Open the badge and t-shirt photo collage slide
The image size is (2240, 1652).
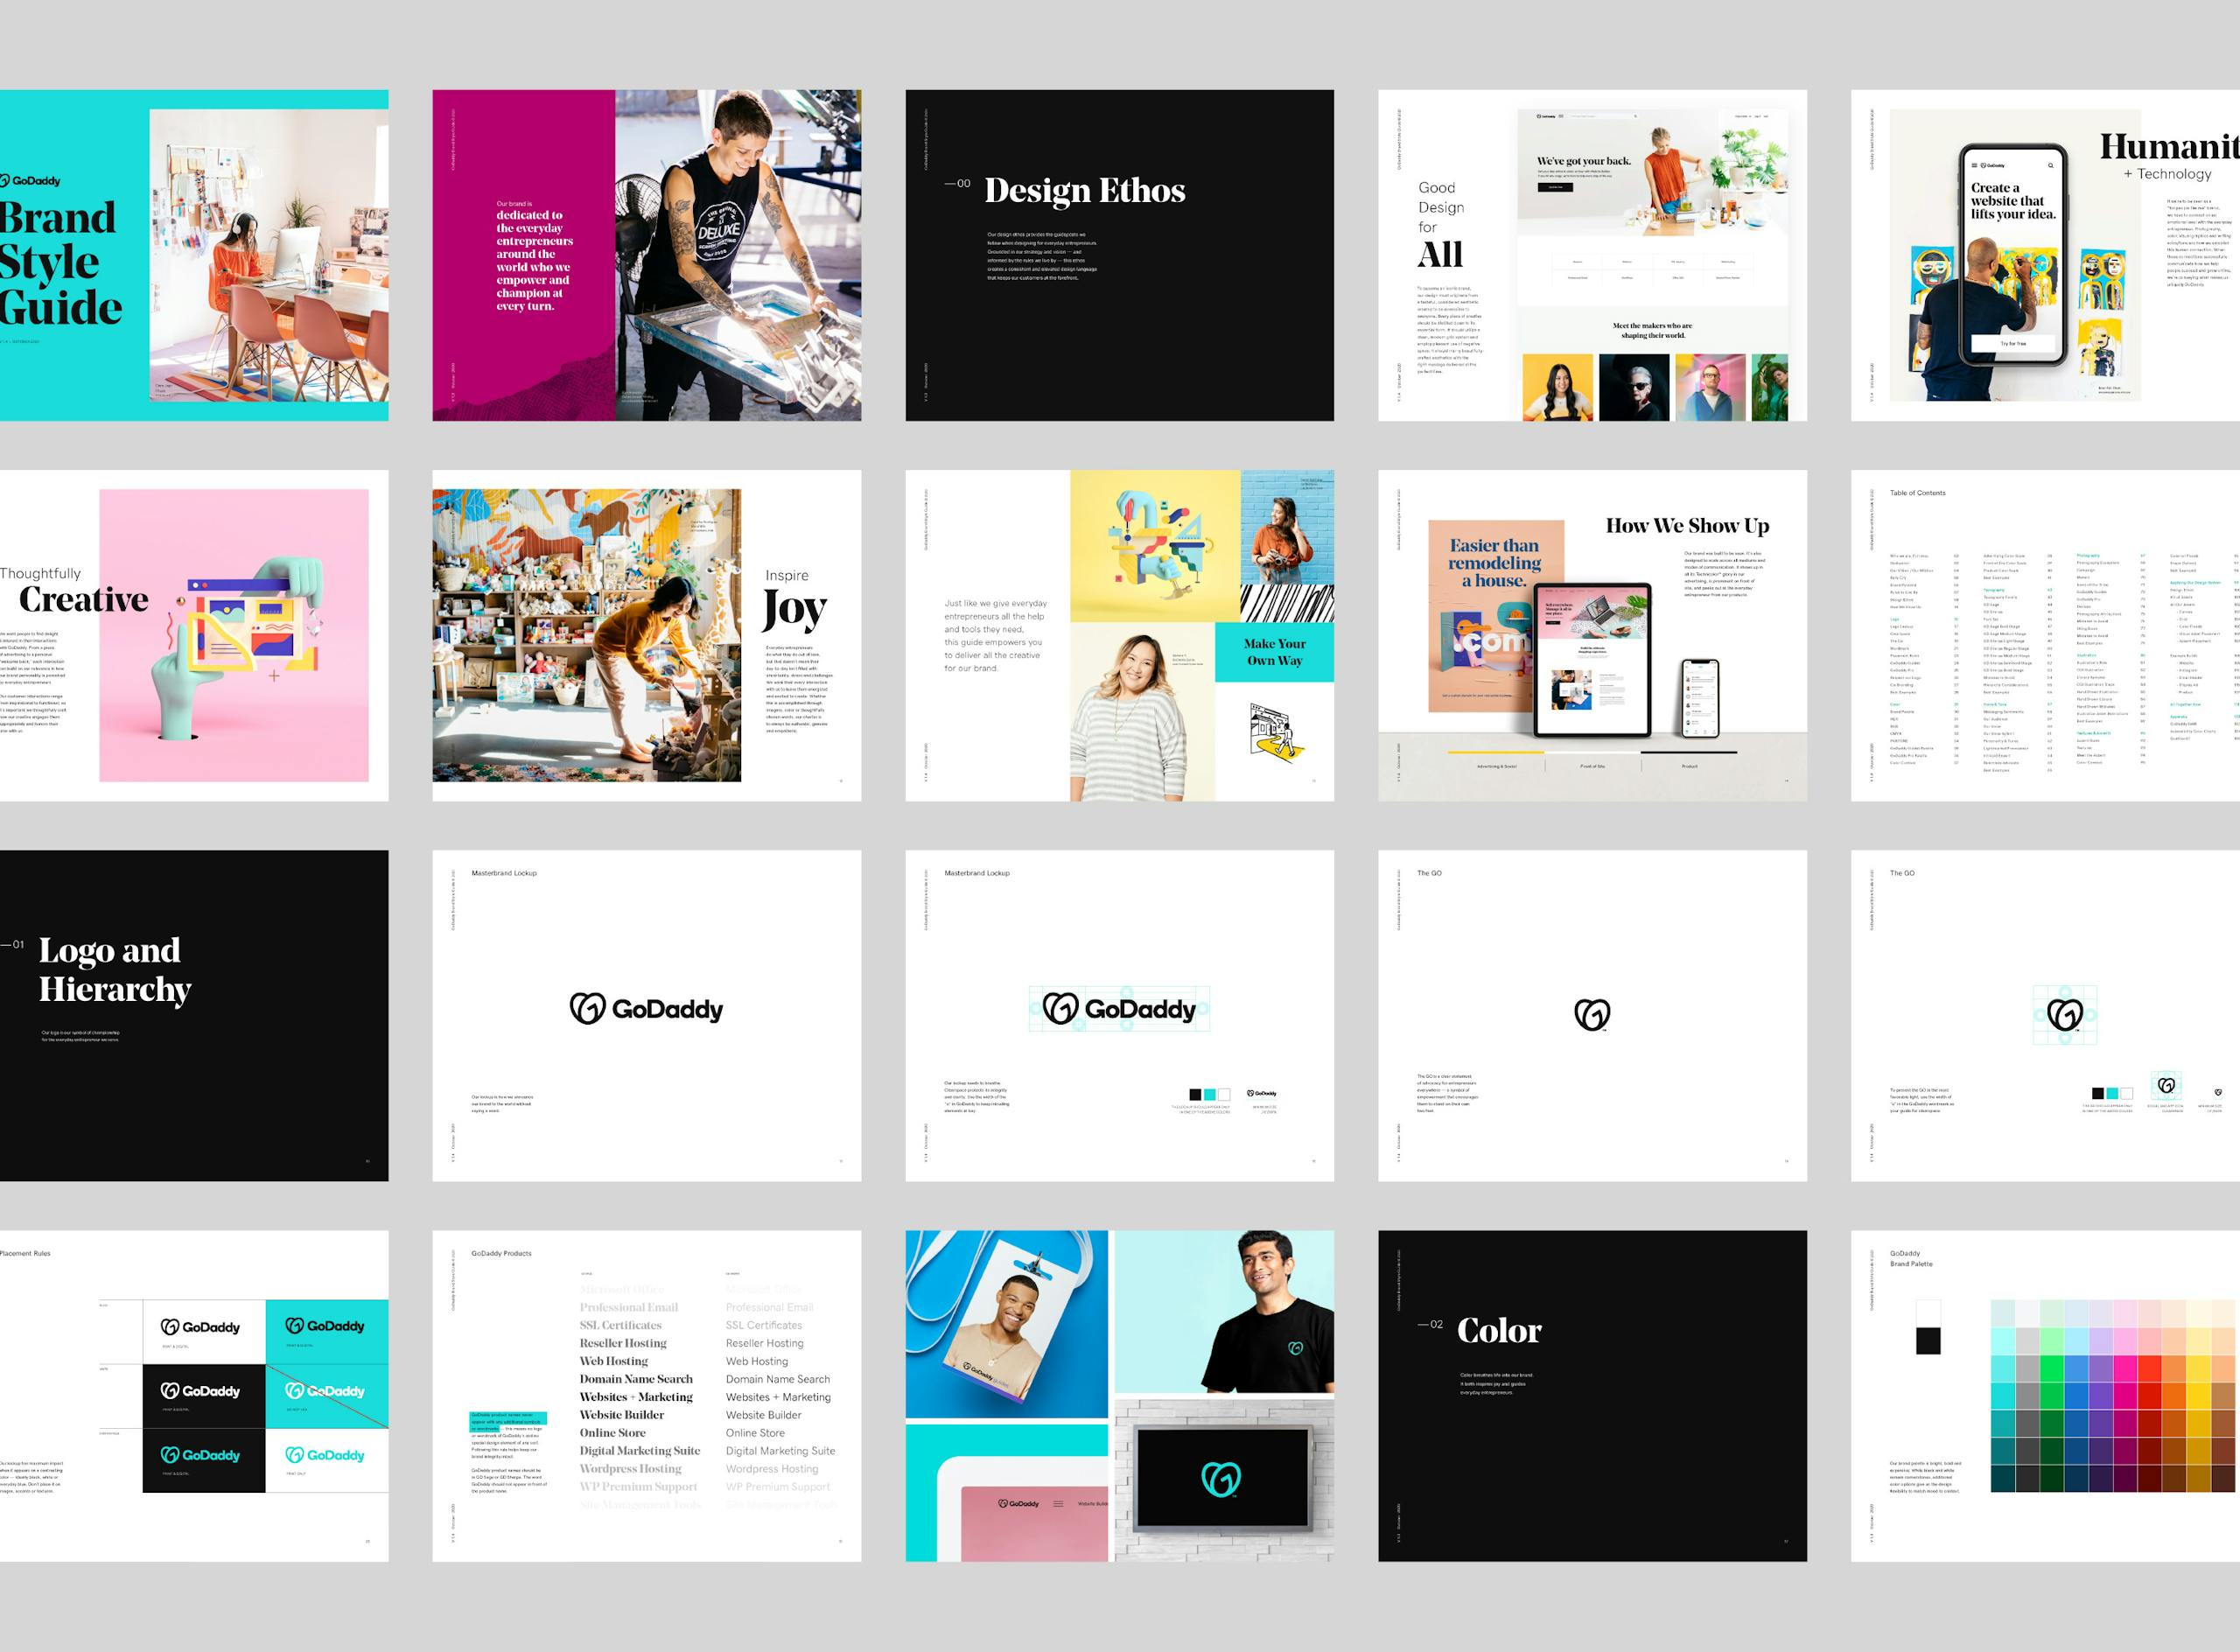(x=1119, y=1396)
